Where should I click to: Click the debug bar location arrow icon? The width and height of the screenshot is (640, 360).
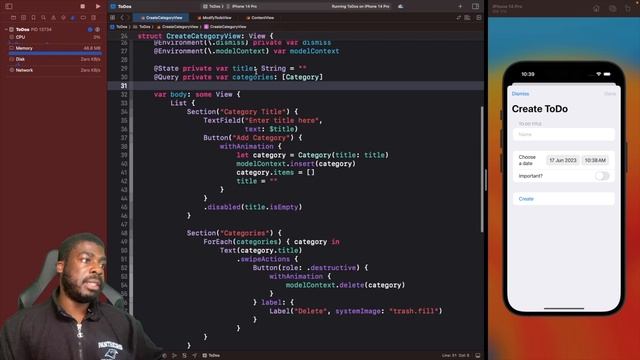(194, 356)
